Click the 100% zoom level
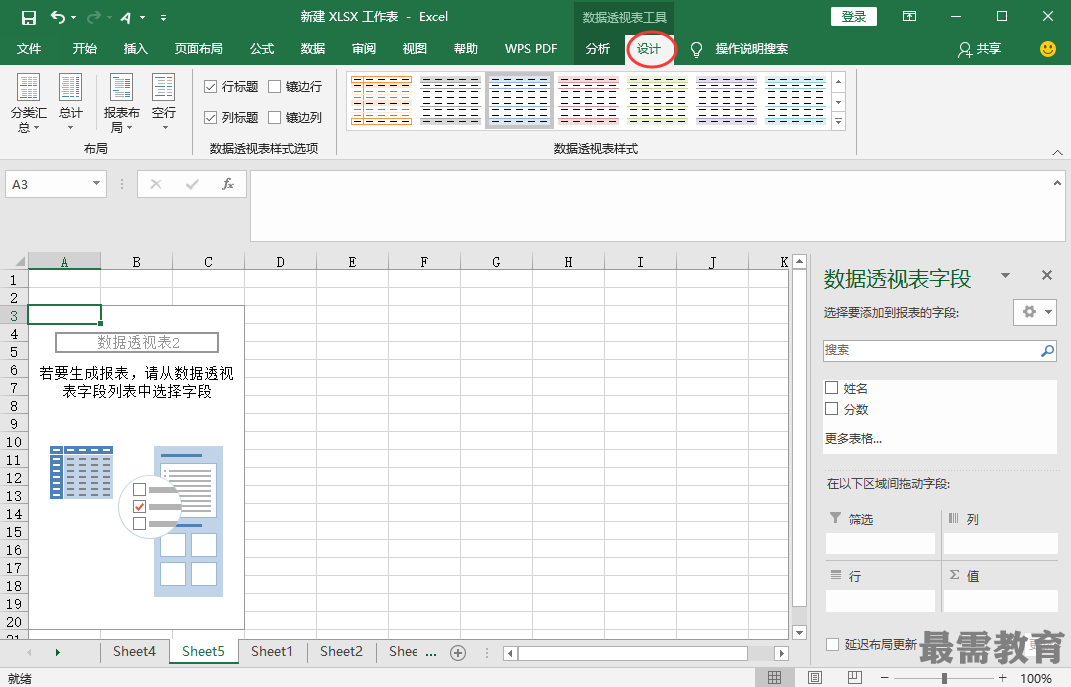This screenshot has width=1071, height=687. click(1035, 678)
